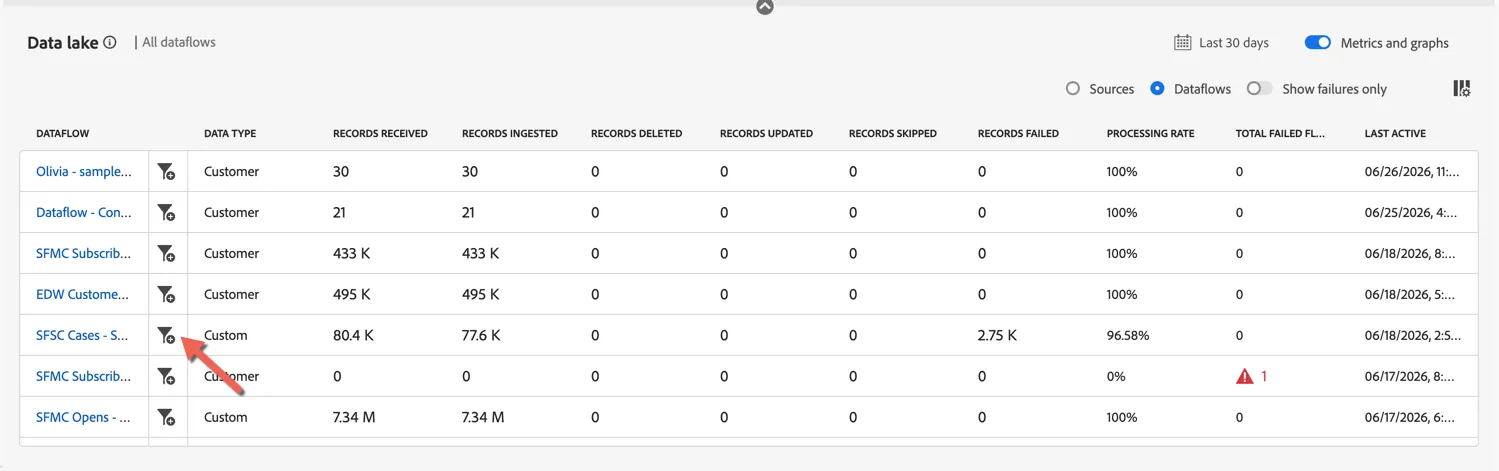Click filter icon for Dataflow - Con row
This screenshot has width=1499, height=471.
166,213
